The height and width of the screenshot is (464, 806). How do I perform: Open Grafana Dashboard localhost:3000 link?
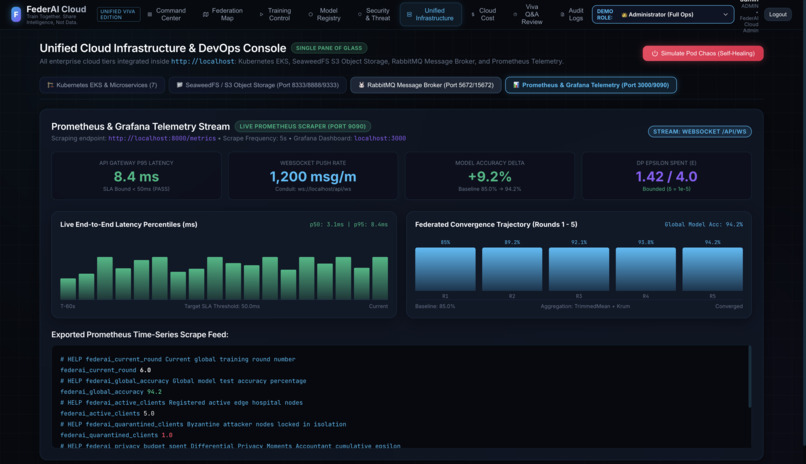pyautogui.click(x=380, y=139)
